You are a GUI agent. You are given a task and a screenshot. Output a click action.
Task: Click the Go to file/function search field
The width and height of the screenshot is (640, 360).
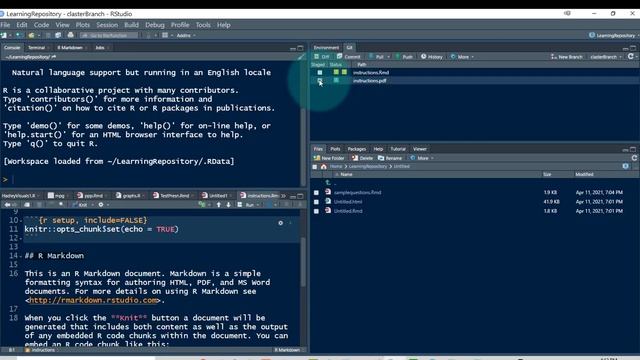(x=109, y=36)
